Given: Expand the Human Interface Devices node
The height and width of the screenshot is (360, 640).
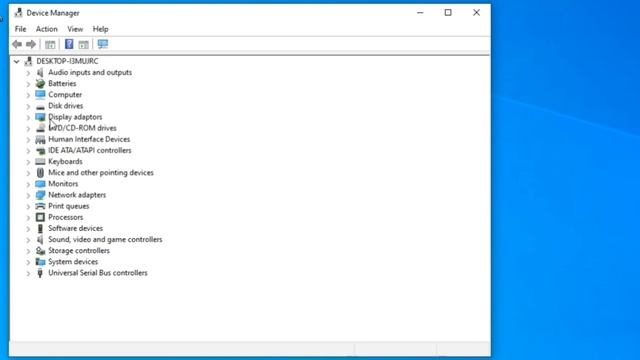Looking at the screenshot, I should (x=28, y=140).
